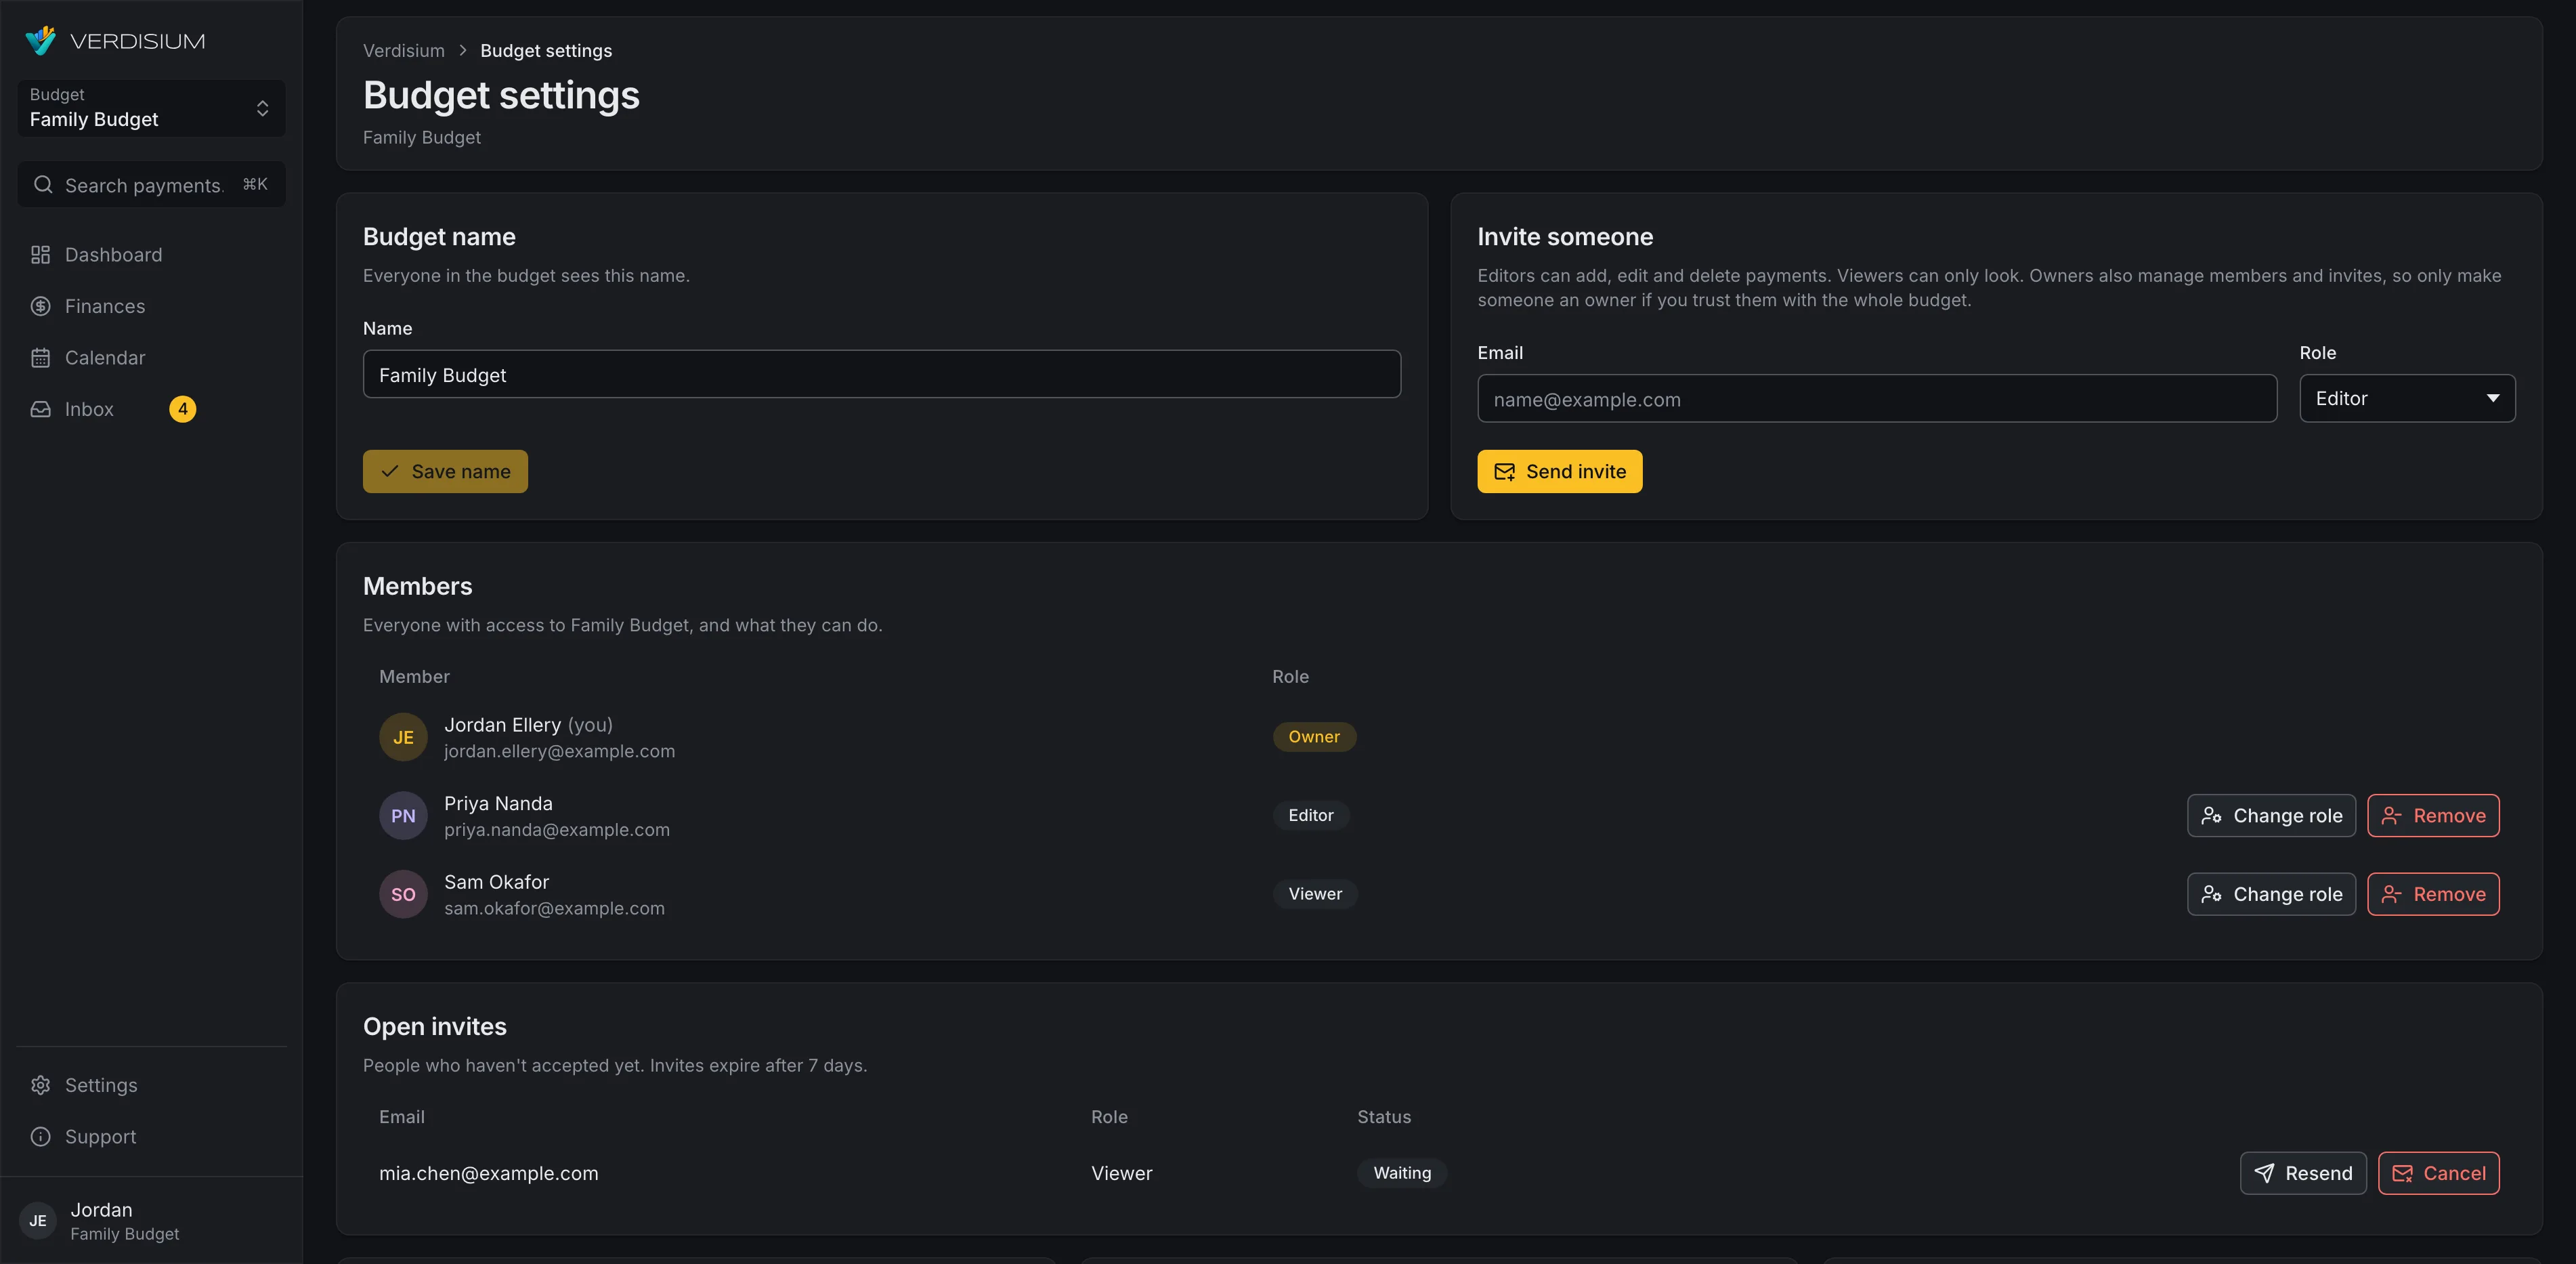Change role for Sam Okafor

coord(2271,894)
